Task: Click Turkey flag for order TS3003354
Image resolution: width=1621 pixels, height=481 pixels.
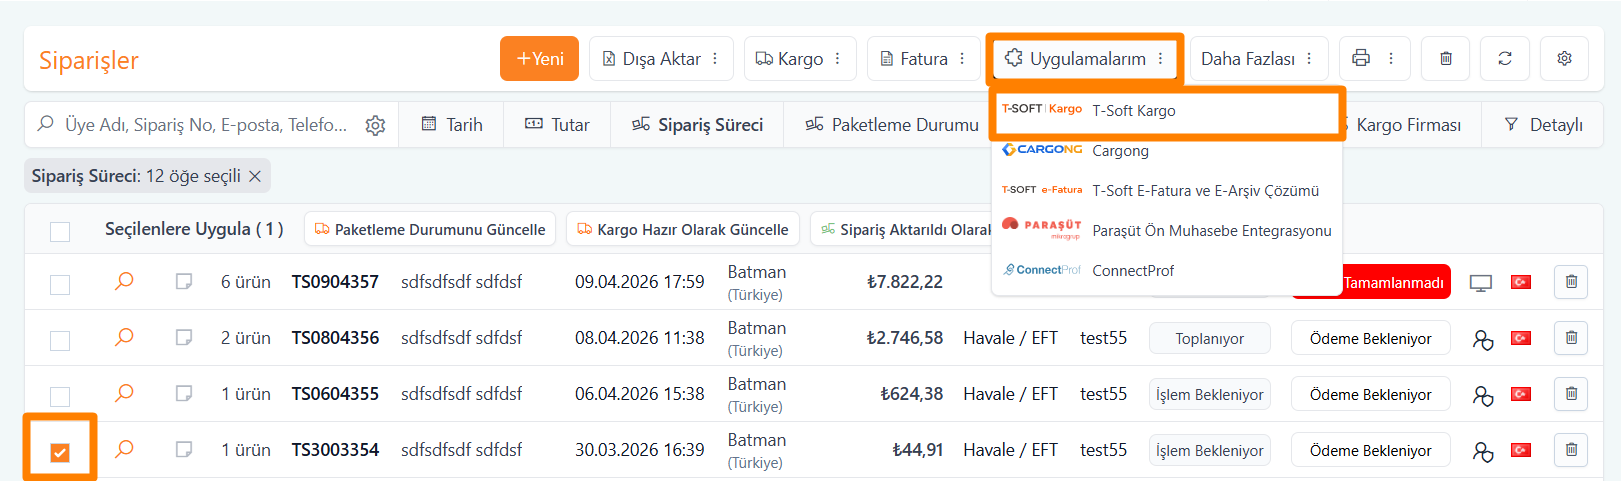Action: 1521,450
